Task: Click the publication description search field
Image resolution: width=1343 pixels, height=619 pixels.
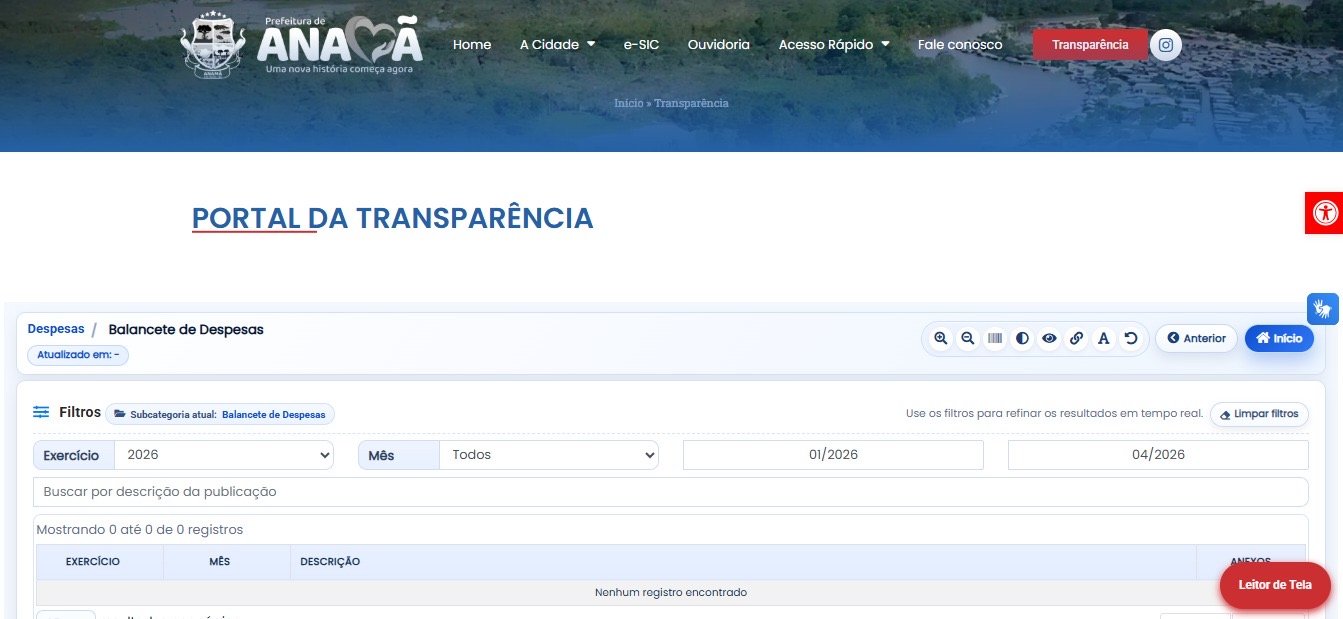Action: [x=670, y=492]
